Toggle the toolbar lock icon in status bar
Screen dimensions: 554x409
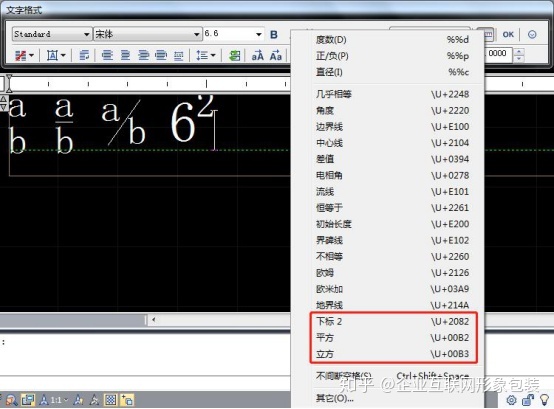pyautogui.click(x=528, y=400)
